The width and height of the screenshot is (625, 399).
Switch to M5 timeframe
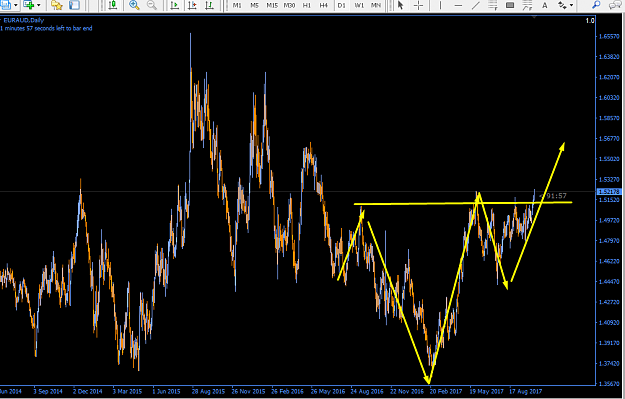point(254,5)
